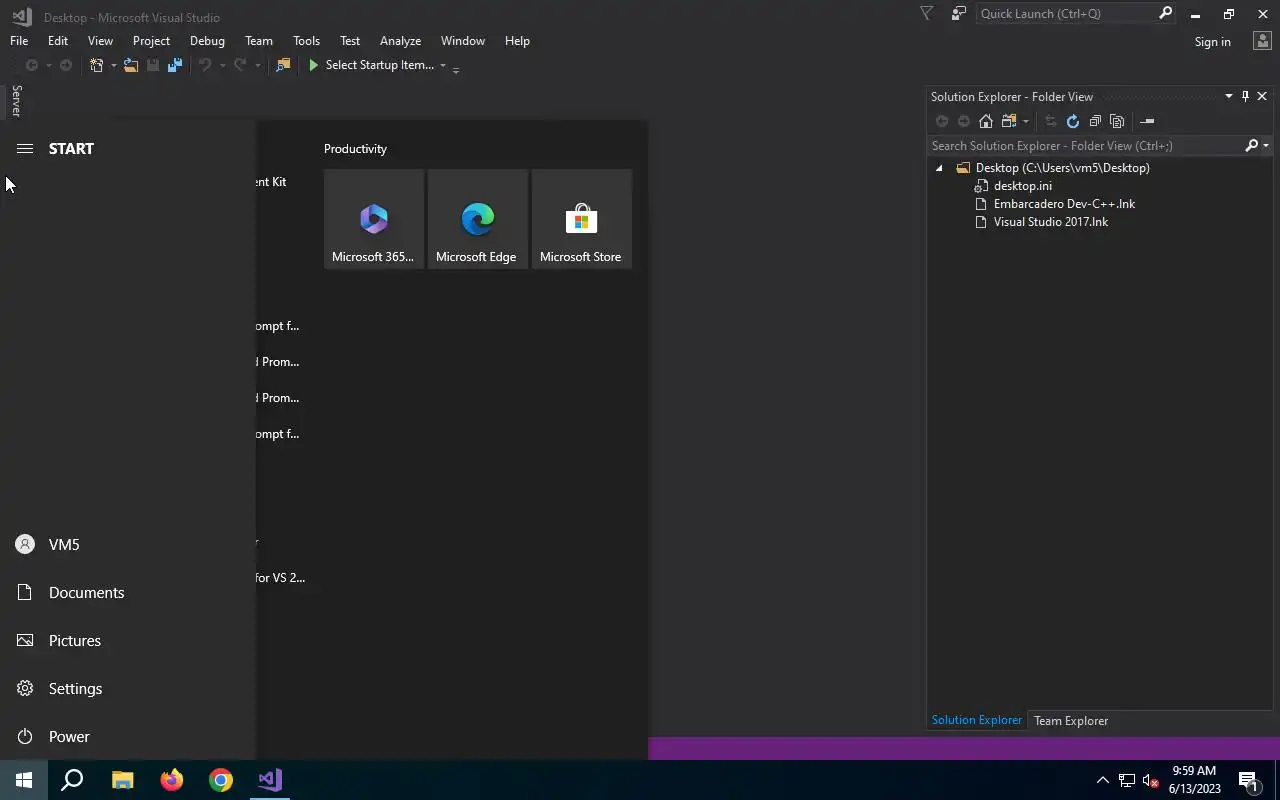The height and width of the screenshot is (800, 1280).
Task: Open the Switch Views dropdown arrow
Action: [1026, 122]
